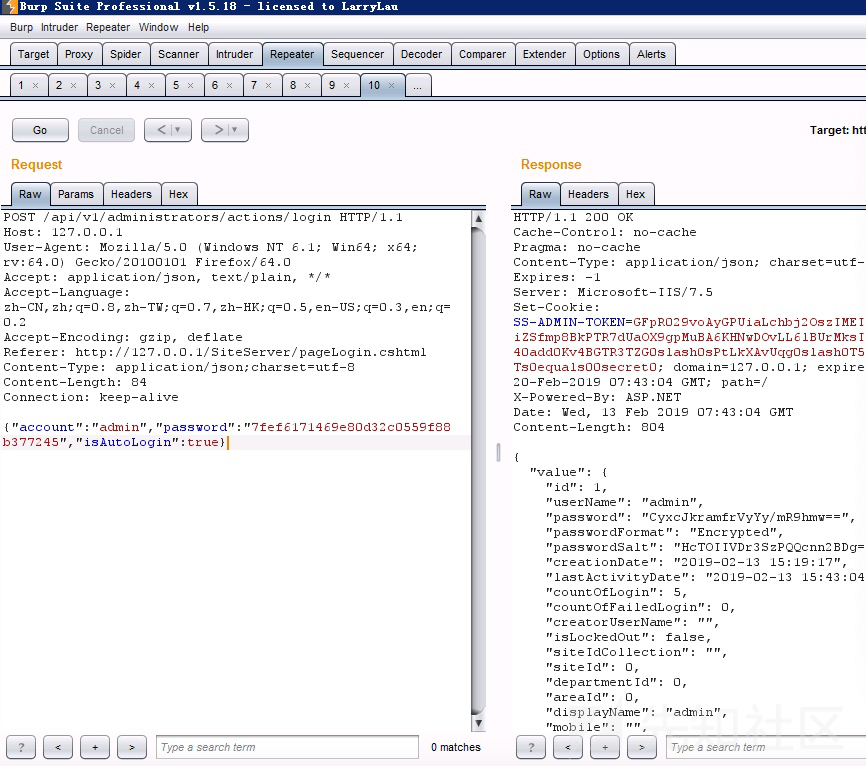The width and height of the screenshot is (866, 766).
Task: Switch to the Proxy tab
Action: click(79, 54)
